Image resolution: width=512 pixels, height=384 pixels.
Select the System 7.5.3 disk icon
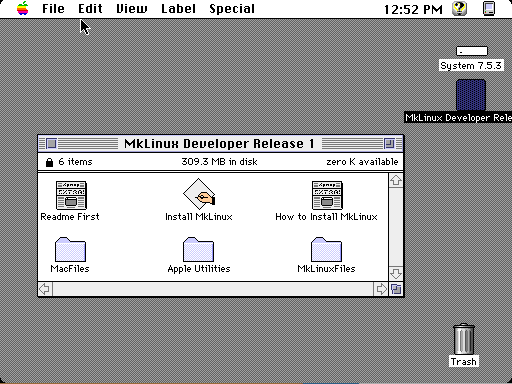click(x=472, y=51)
